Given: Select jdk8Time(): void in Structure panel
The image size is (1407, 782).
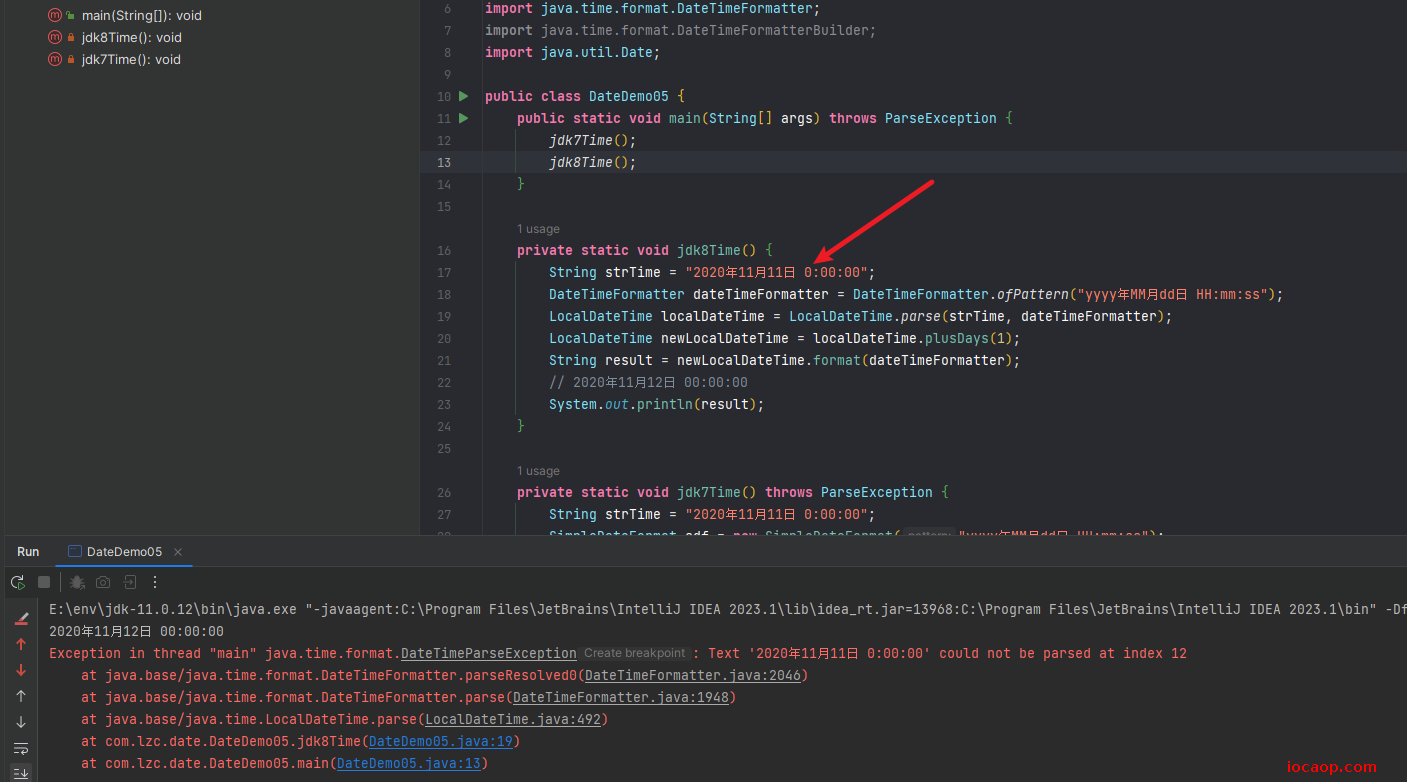Looking at the screenshot, I should tap(132, 37).
